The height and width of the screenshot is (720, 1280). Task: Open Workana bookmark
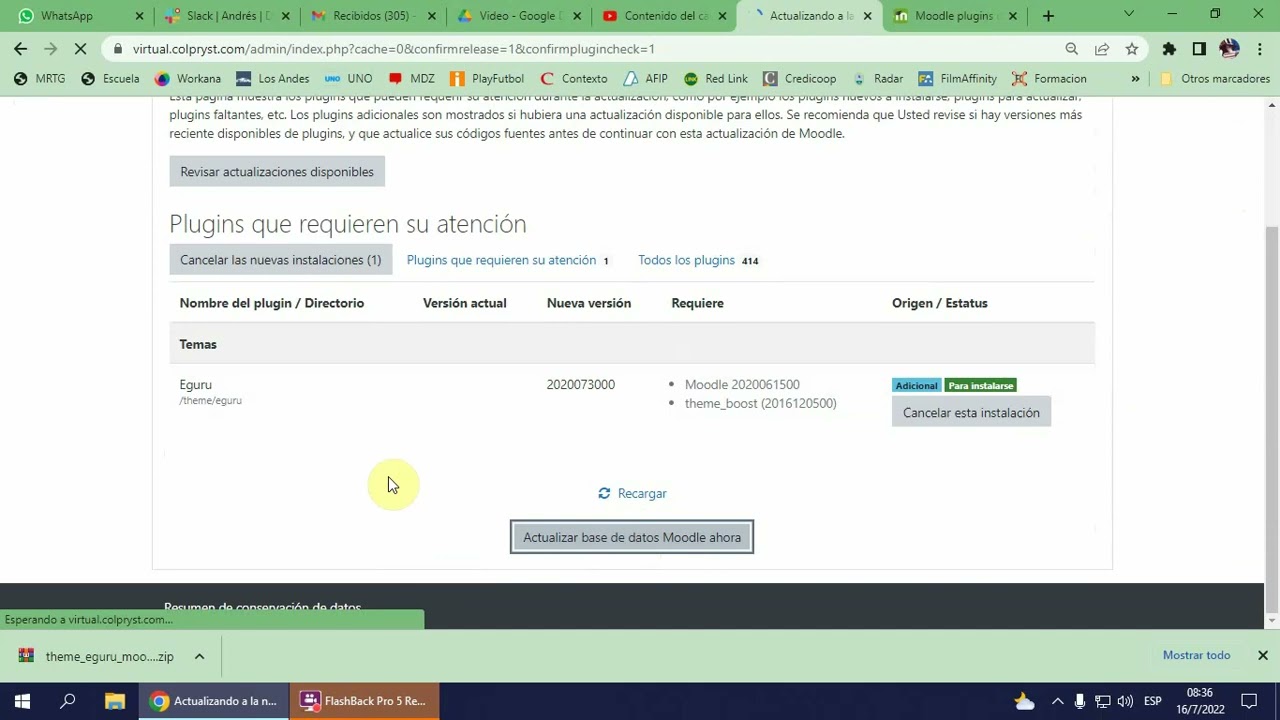coord(188,79)
